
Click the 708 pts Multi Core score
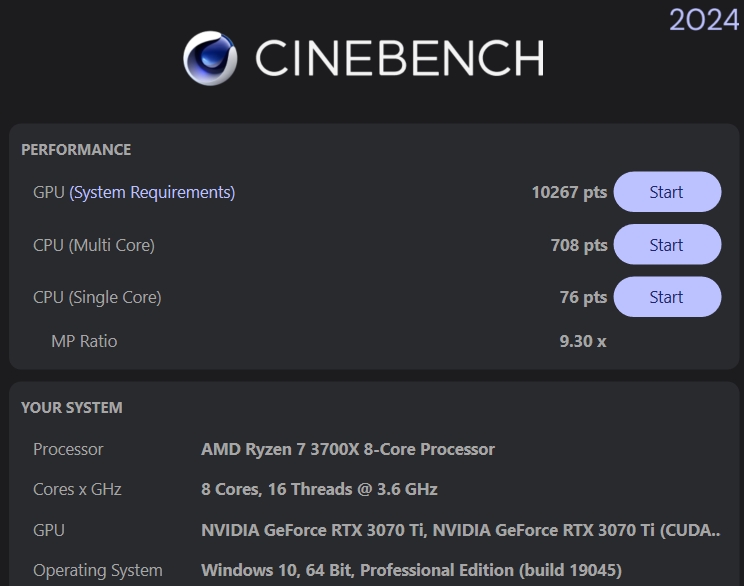pos(579,245)
